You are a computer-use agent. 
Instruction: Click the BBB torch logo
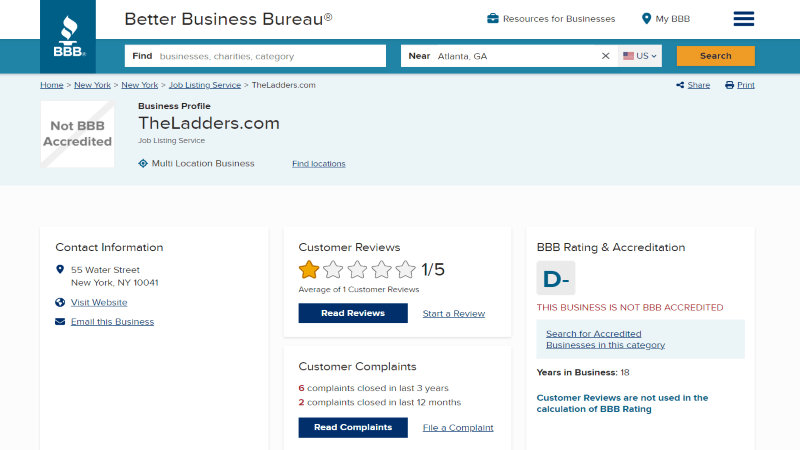pyautogui.click(x=68, y=36)
